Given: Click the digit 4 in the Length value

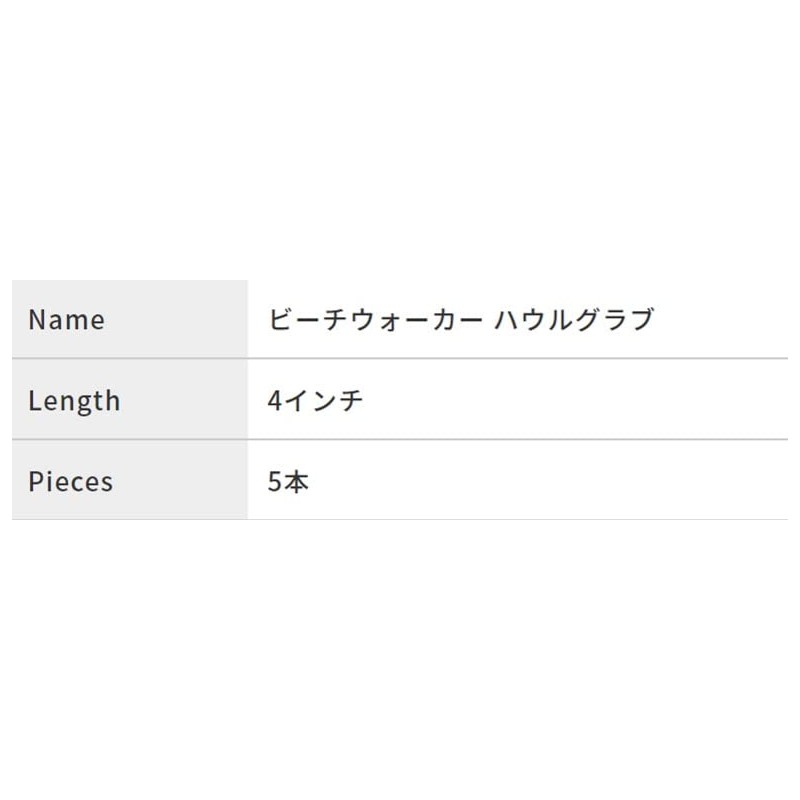Looking at the screenshot, I should click(x=276, y=401).
